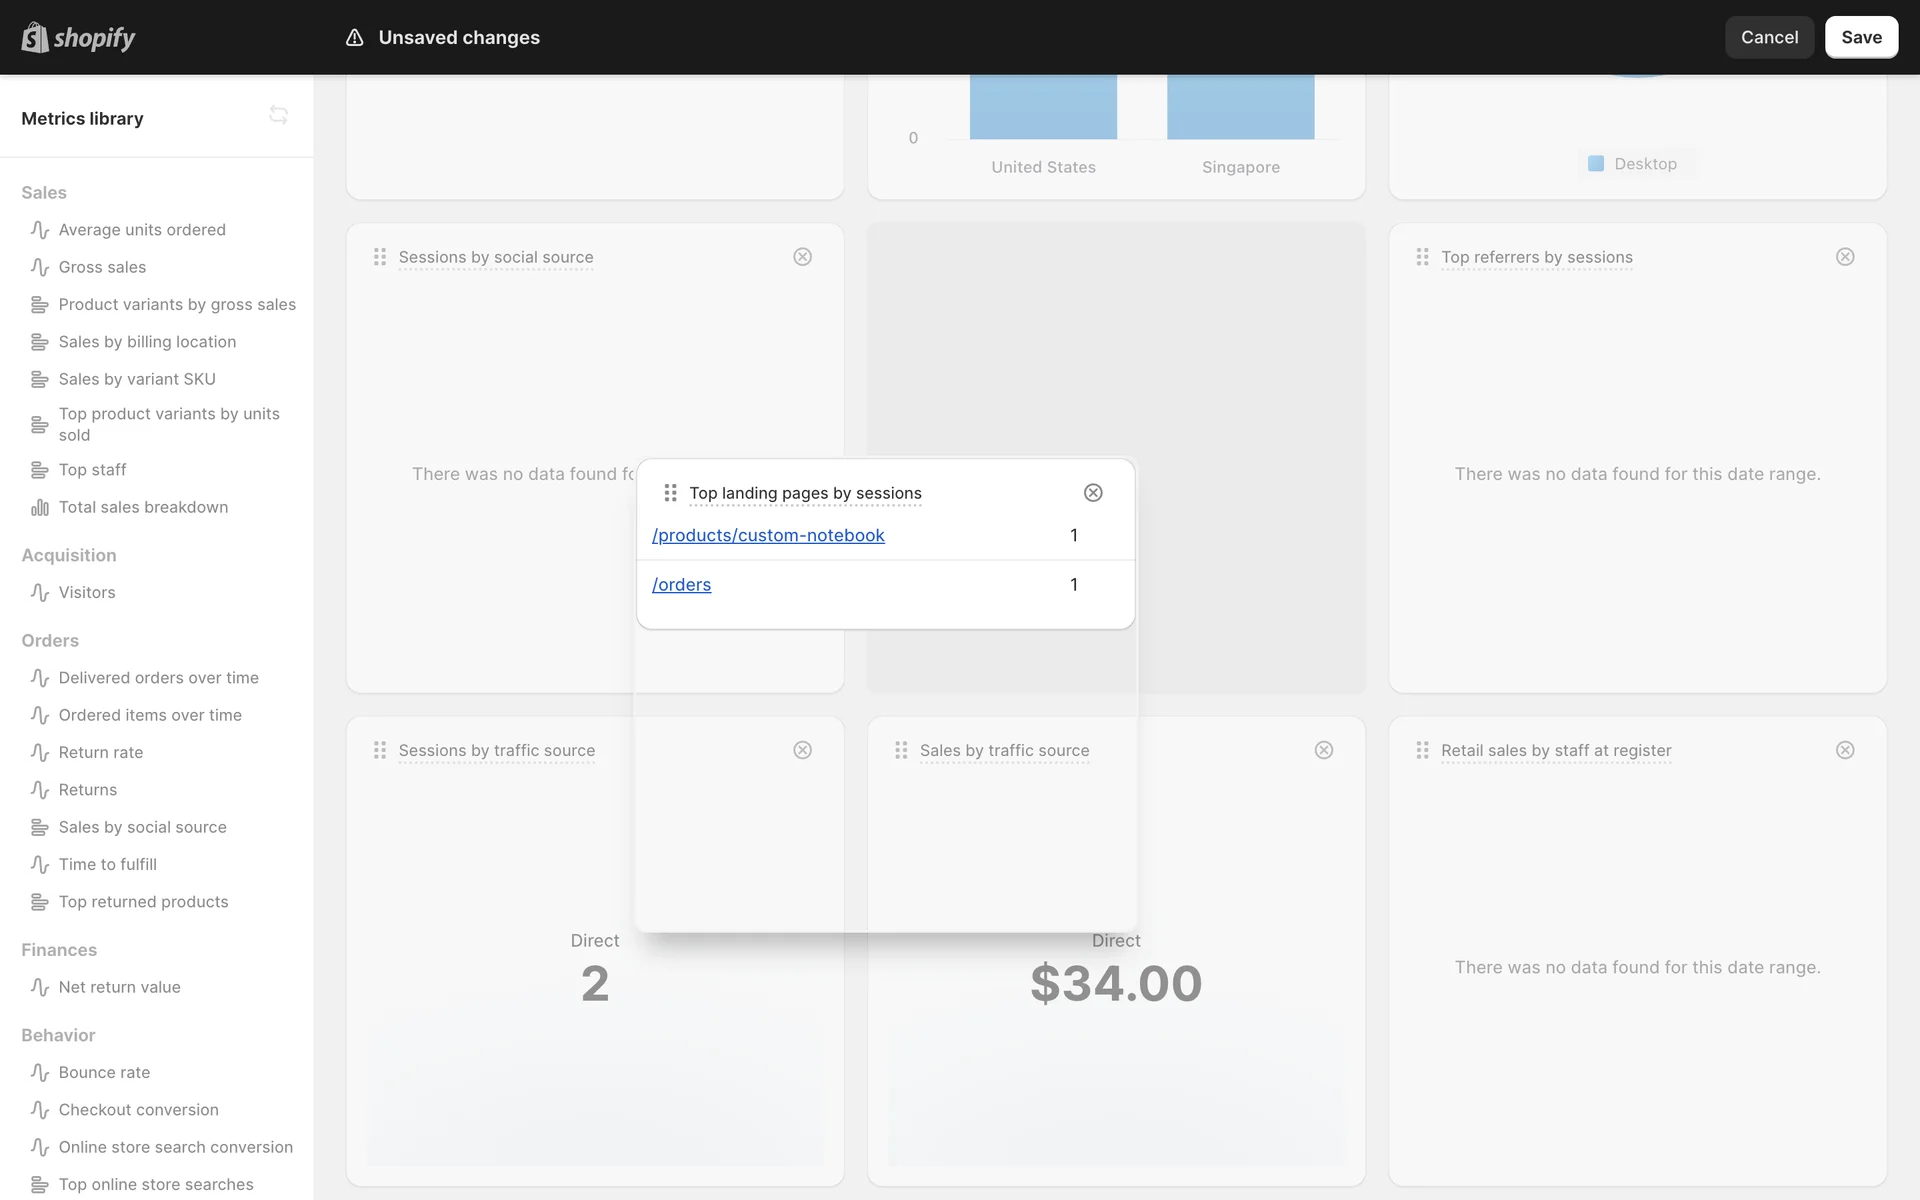Click the Sessions by social source drag handle
This screenshot has height=1200, width=1920.
tap(380, 257)
